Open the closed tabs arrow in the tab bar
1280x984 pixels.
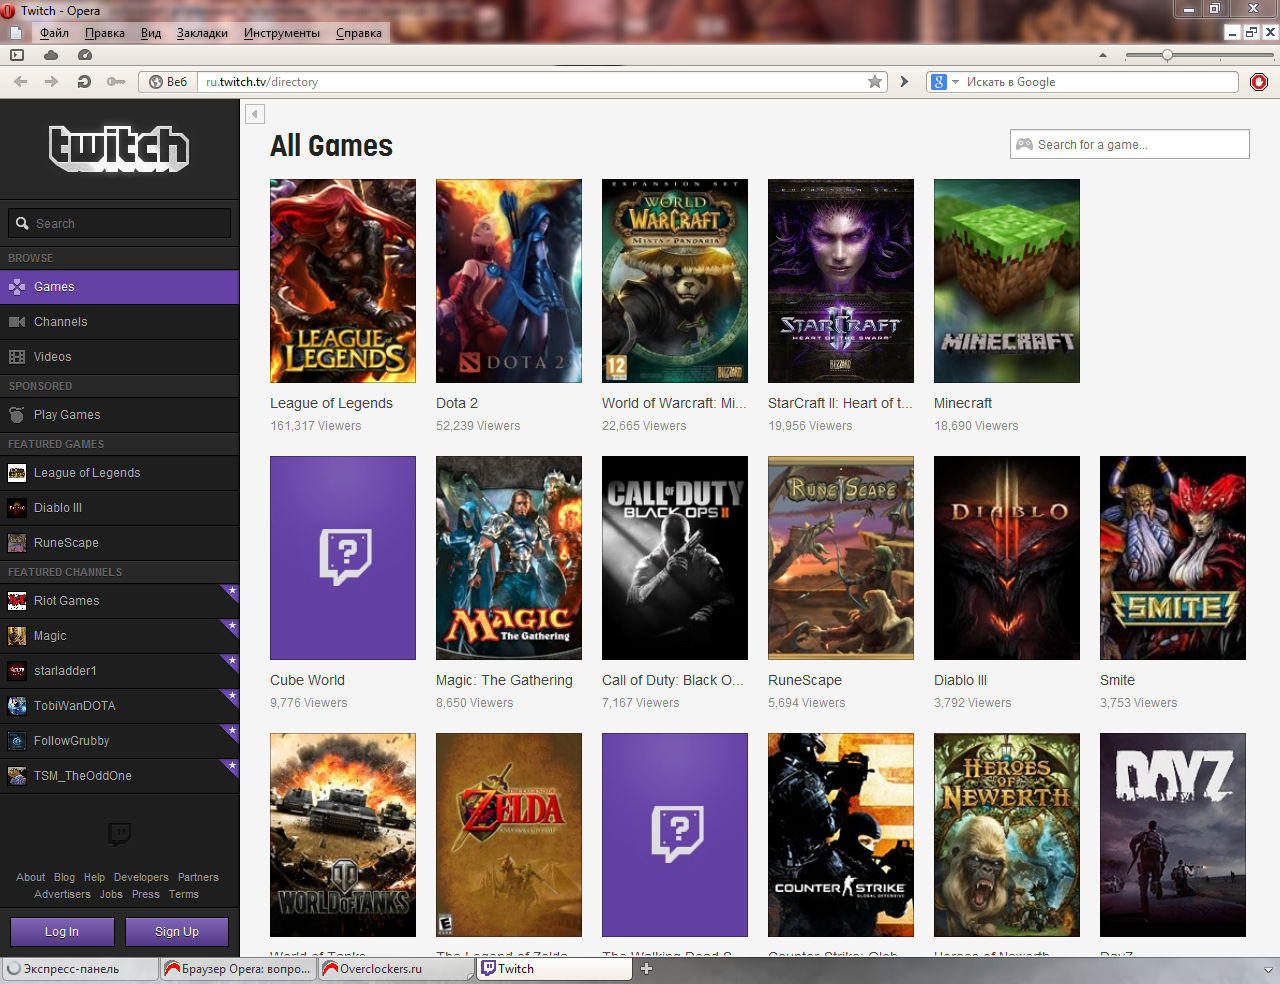[x=1268, y=969]
